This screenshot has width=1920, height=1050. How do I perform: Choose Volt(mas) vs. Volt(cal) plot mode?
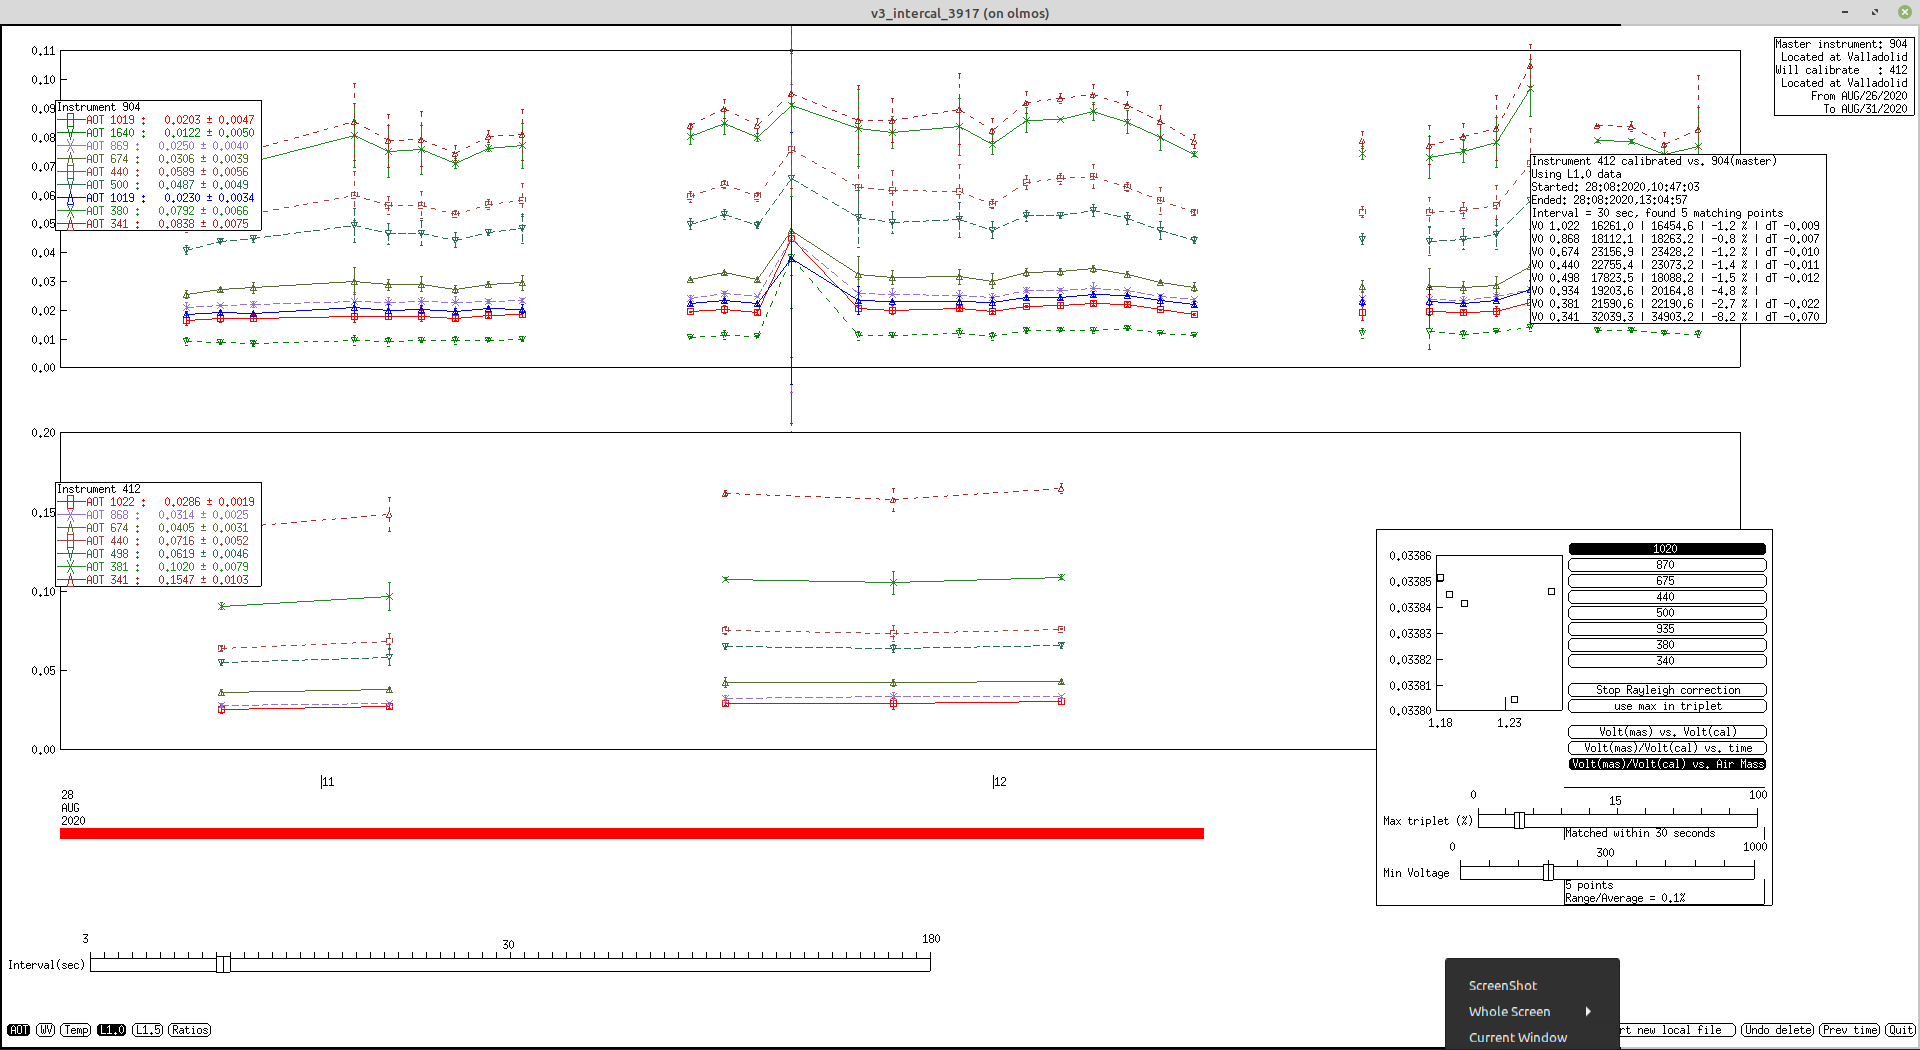[x=1667, y=732]
